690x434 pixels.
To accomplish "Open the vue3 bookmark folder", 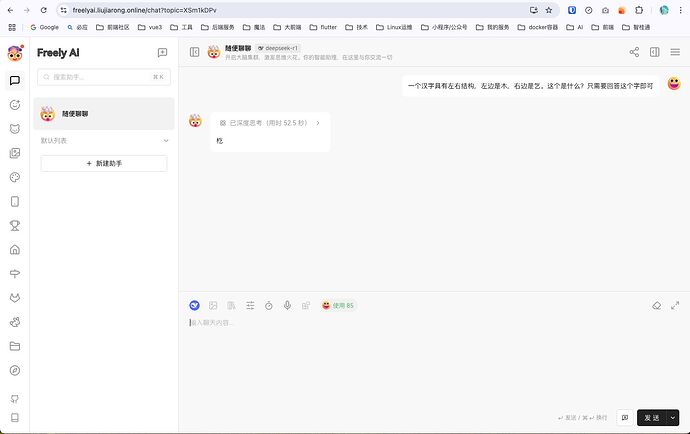I will point(150,27).
